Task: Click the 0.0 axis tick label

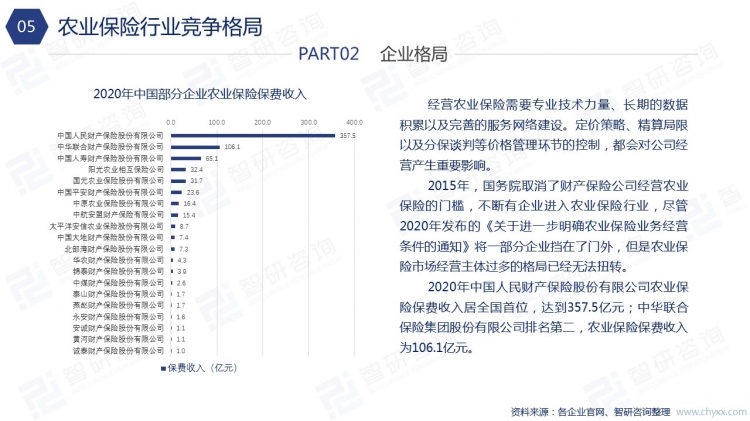Action: click(x=171, y=122)
